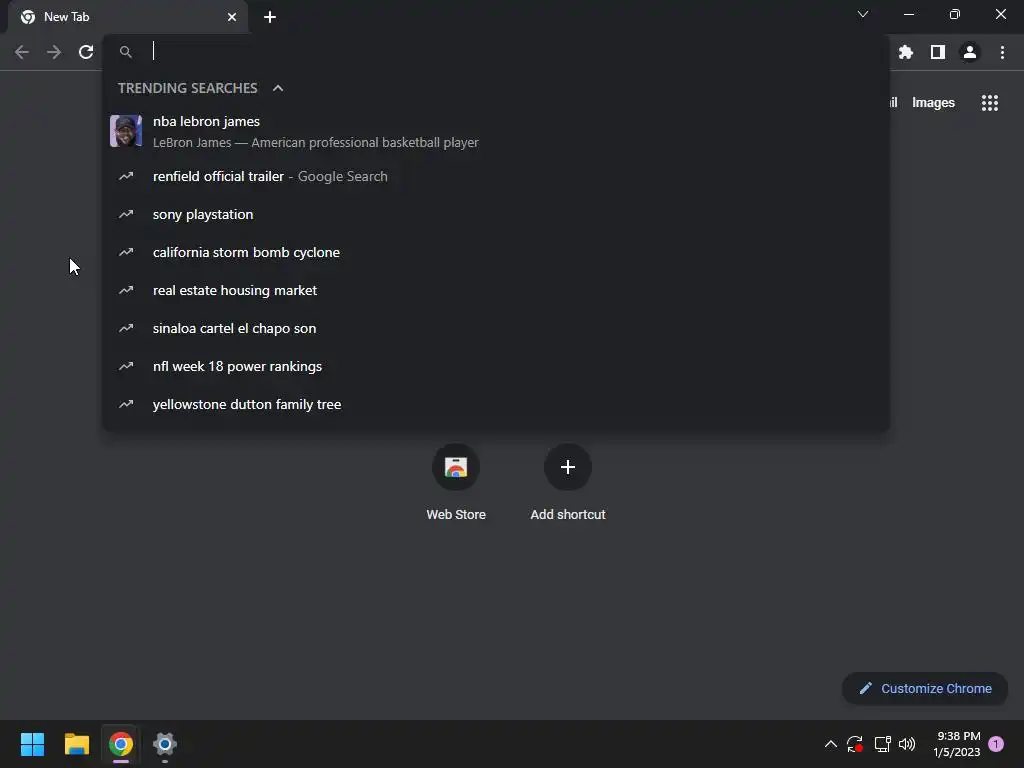Open the Extensions puzzle icon

pyautogui.click(x=905, y=52)
